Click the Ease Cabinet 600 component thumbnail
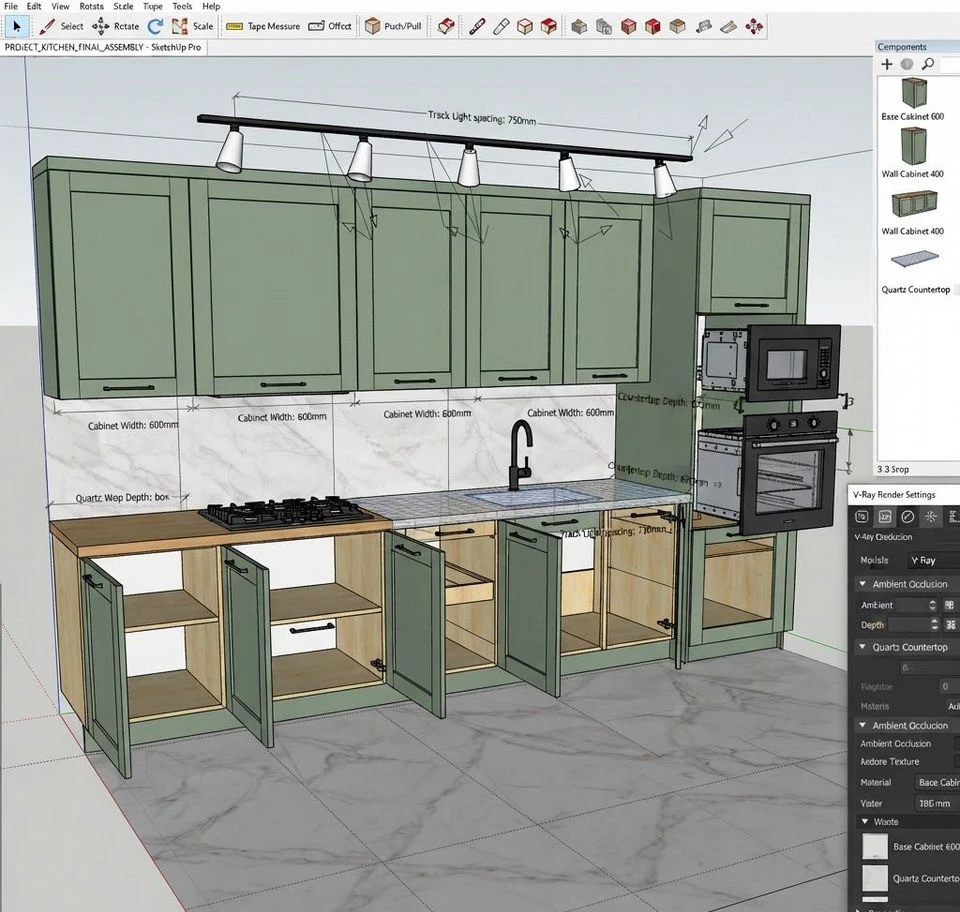This screenshot has height=912, width=960. (x=913, y=92)
